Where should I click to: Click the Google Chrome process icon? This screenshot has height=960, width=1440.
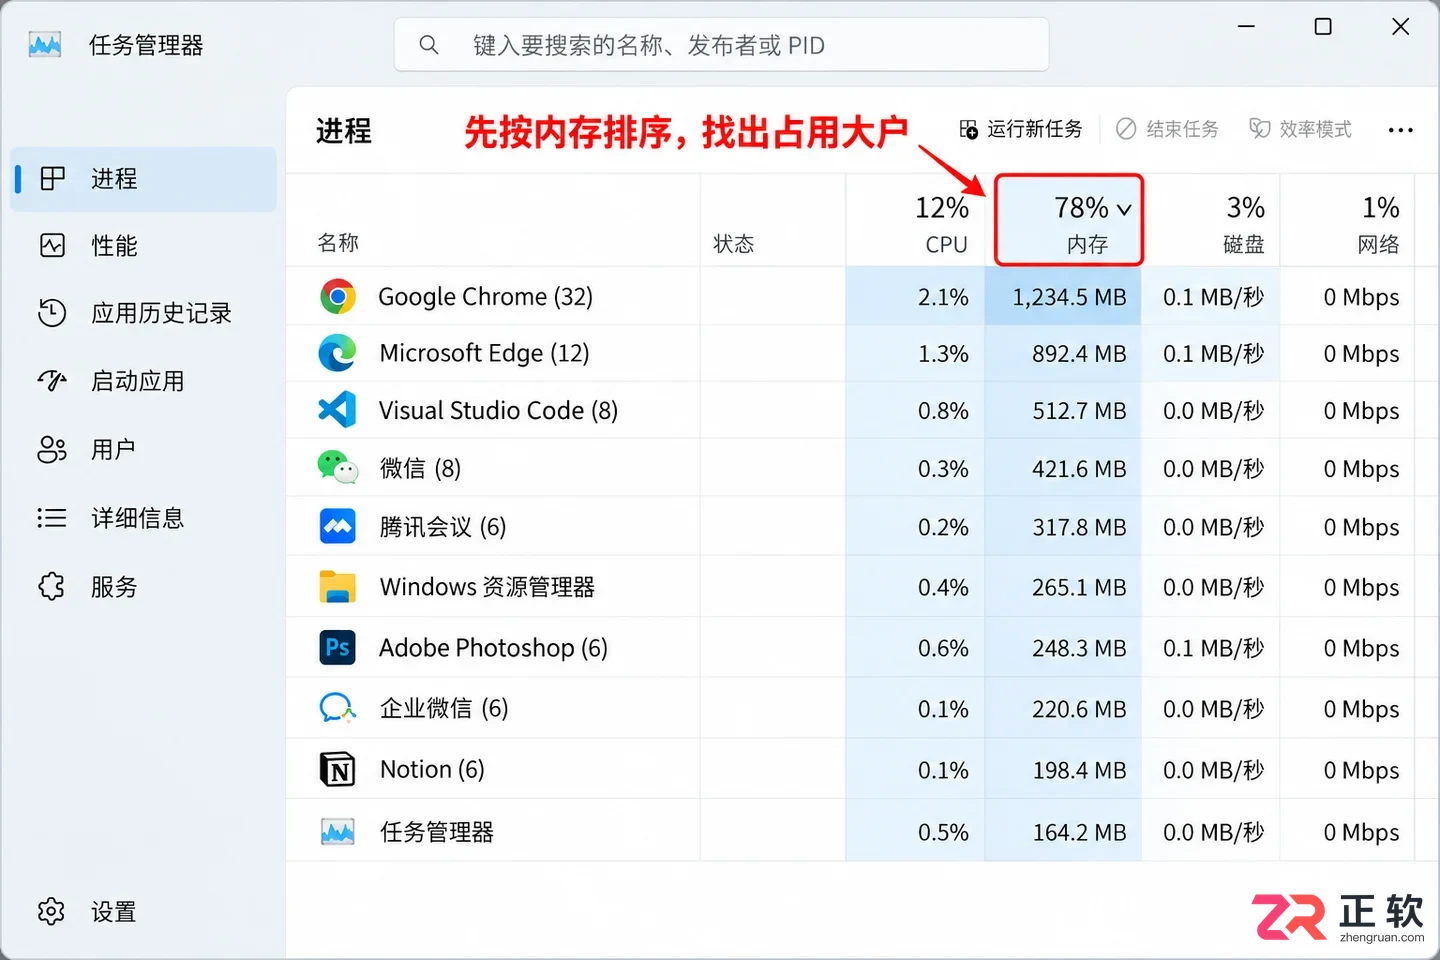[338, 297]
